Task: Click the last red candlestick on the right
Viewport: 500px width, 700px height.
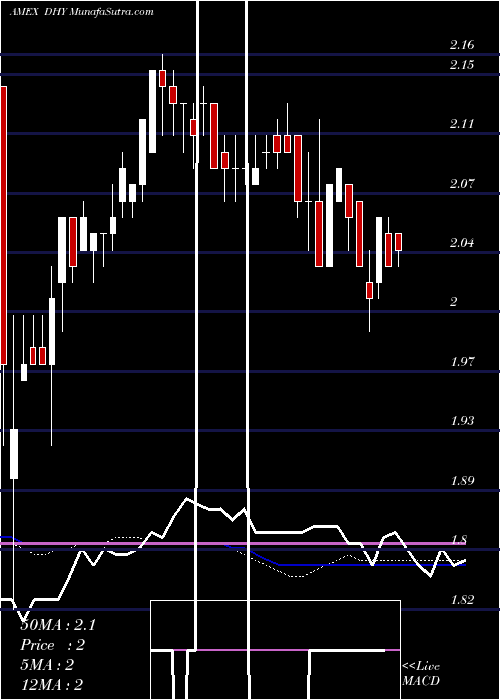Action: (x=398, y=242)
